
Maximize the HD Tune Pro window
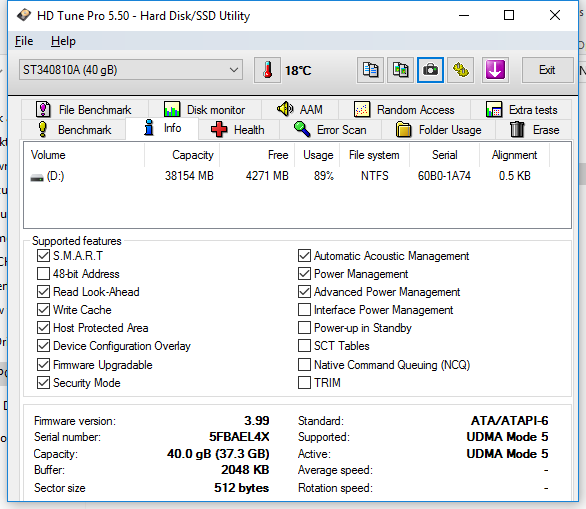[x=509, y=15]
